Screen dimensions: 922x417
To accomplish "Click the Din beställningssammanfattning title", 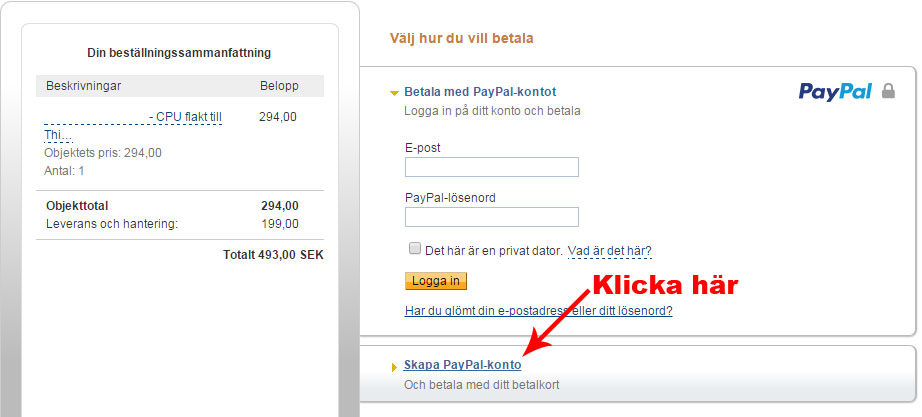I will 180,53.
